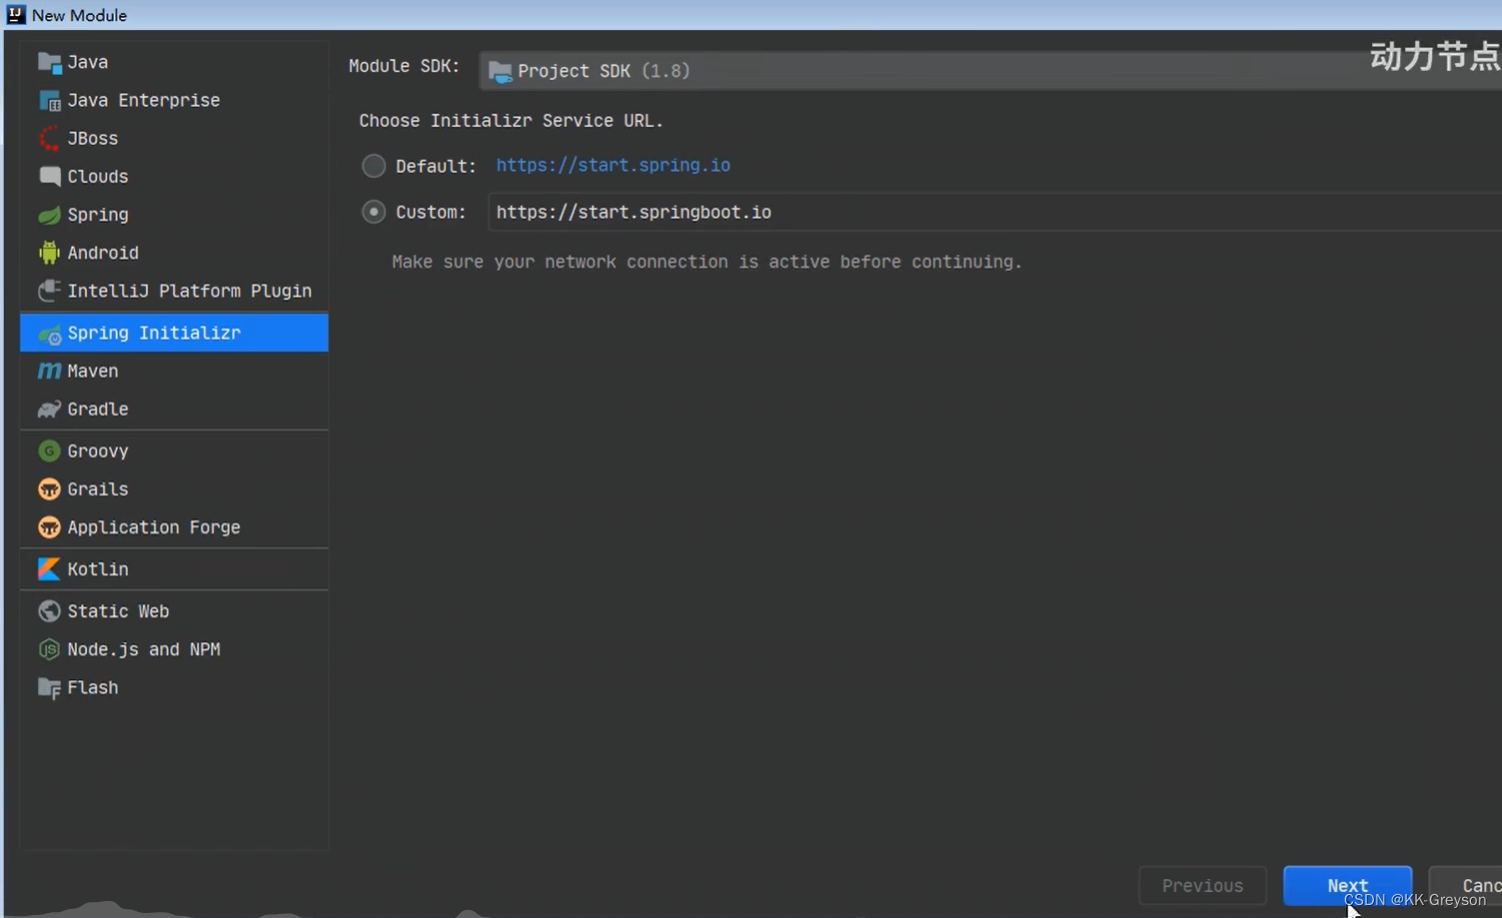
Task: Choose the Java module type
Action: (x=174, y=62)
